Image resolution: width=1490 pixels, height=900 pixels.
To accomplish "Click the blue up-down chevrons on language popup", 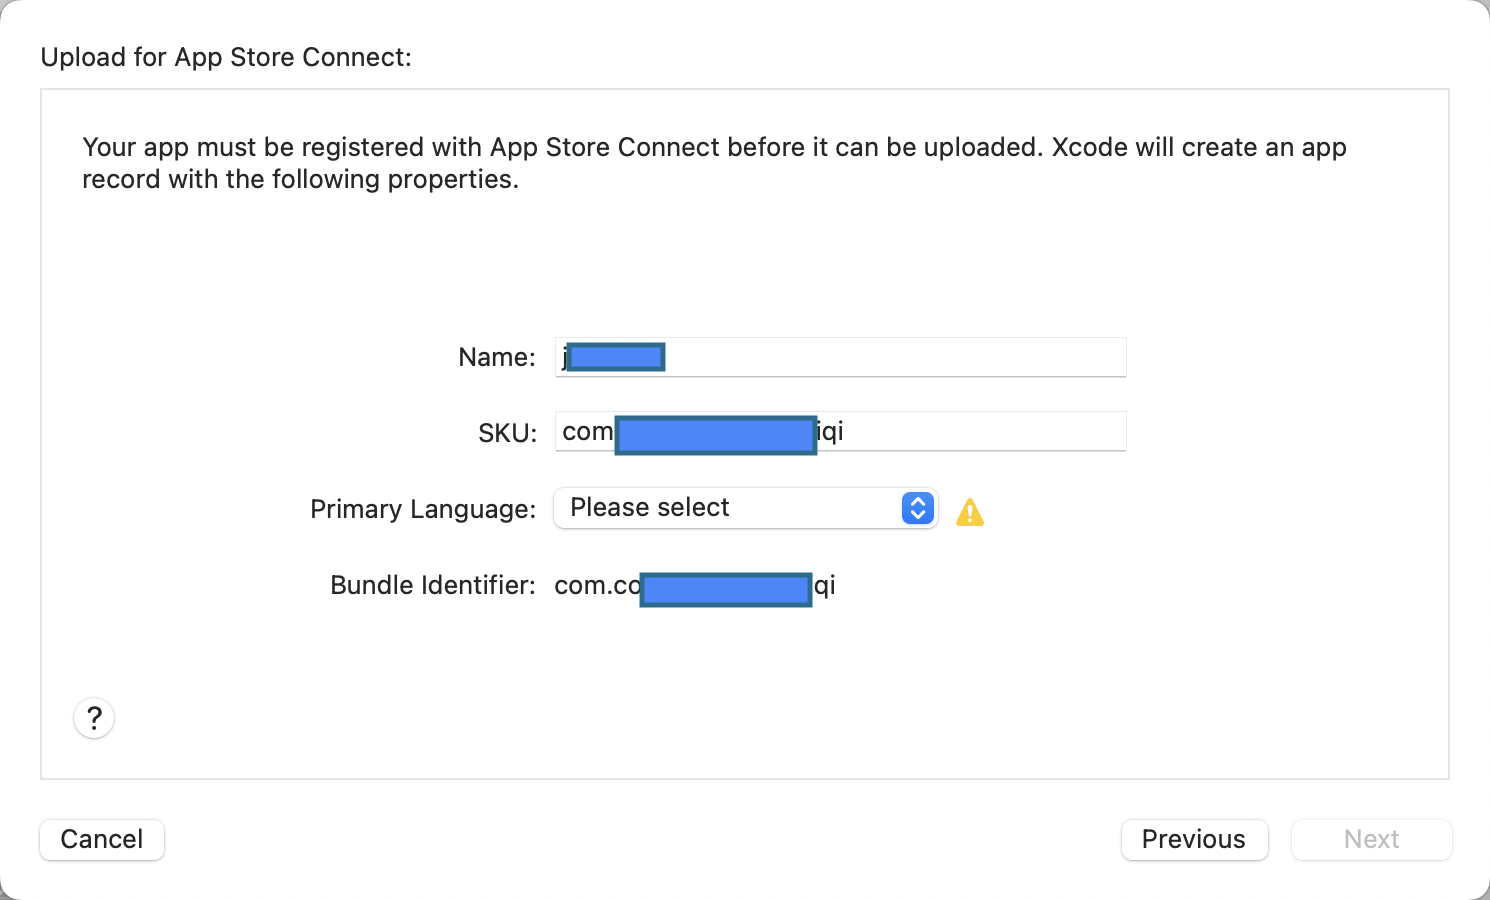I will click(916, 508).
